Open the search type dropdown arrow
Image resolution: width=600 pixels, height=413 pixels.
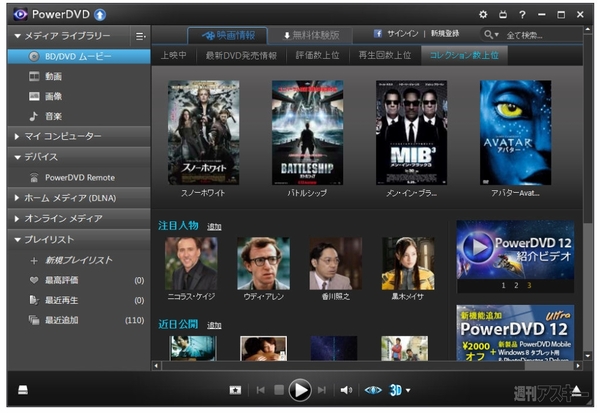pos(497,35)
